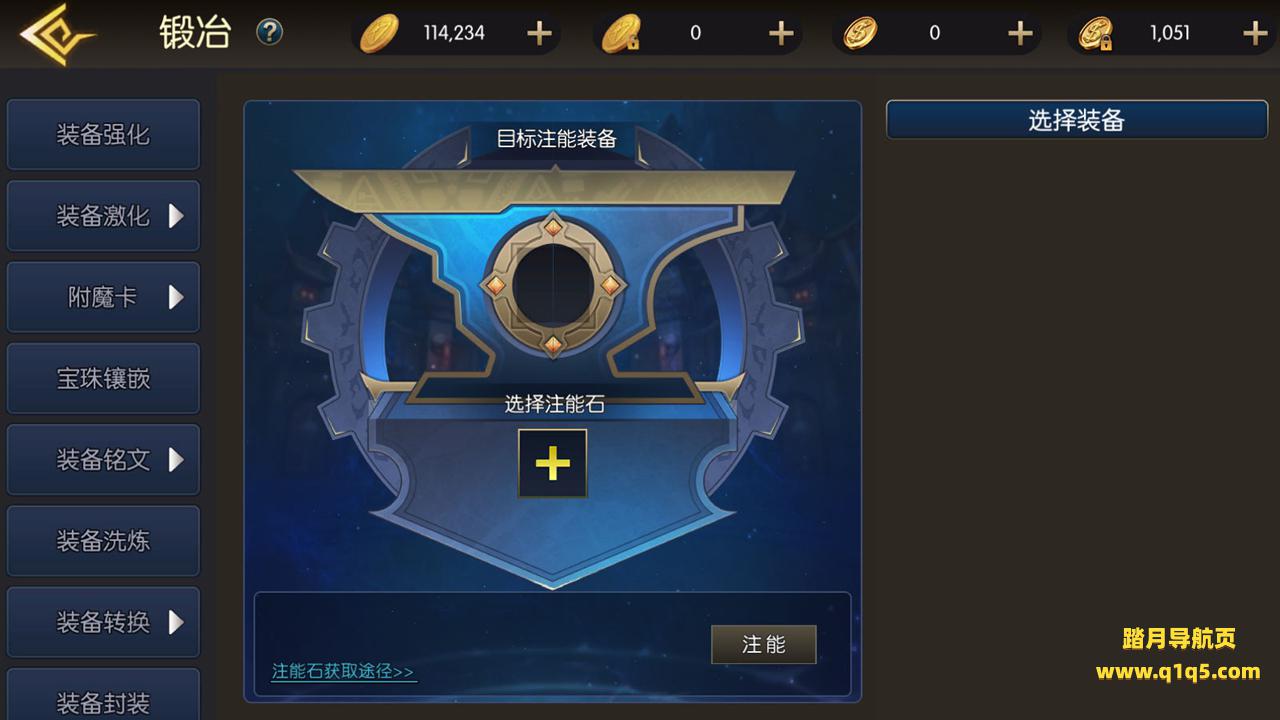Screen dimensions: 1280x720
Task: Select the 装备洗炼 tab
Action: pyautogui.click(x=103, y=540)
